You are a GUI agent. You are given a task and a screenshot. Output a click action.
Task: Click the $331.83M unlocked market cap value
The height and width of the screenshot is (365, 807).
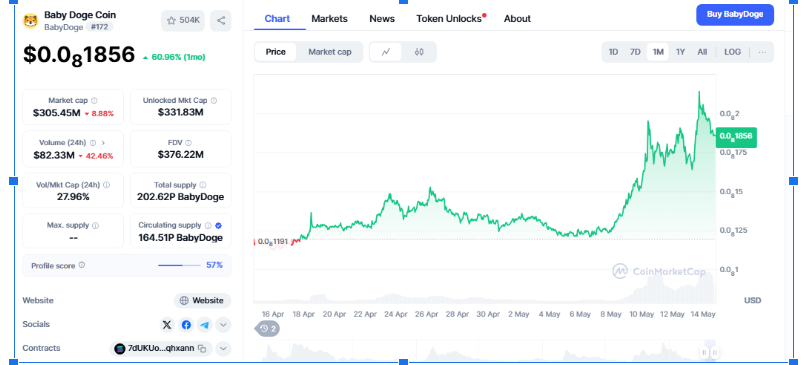(x=181, y=112)
